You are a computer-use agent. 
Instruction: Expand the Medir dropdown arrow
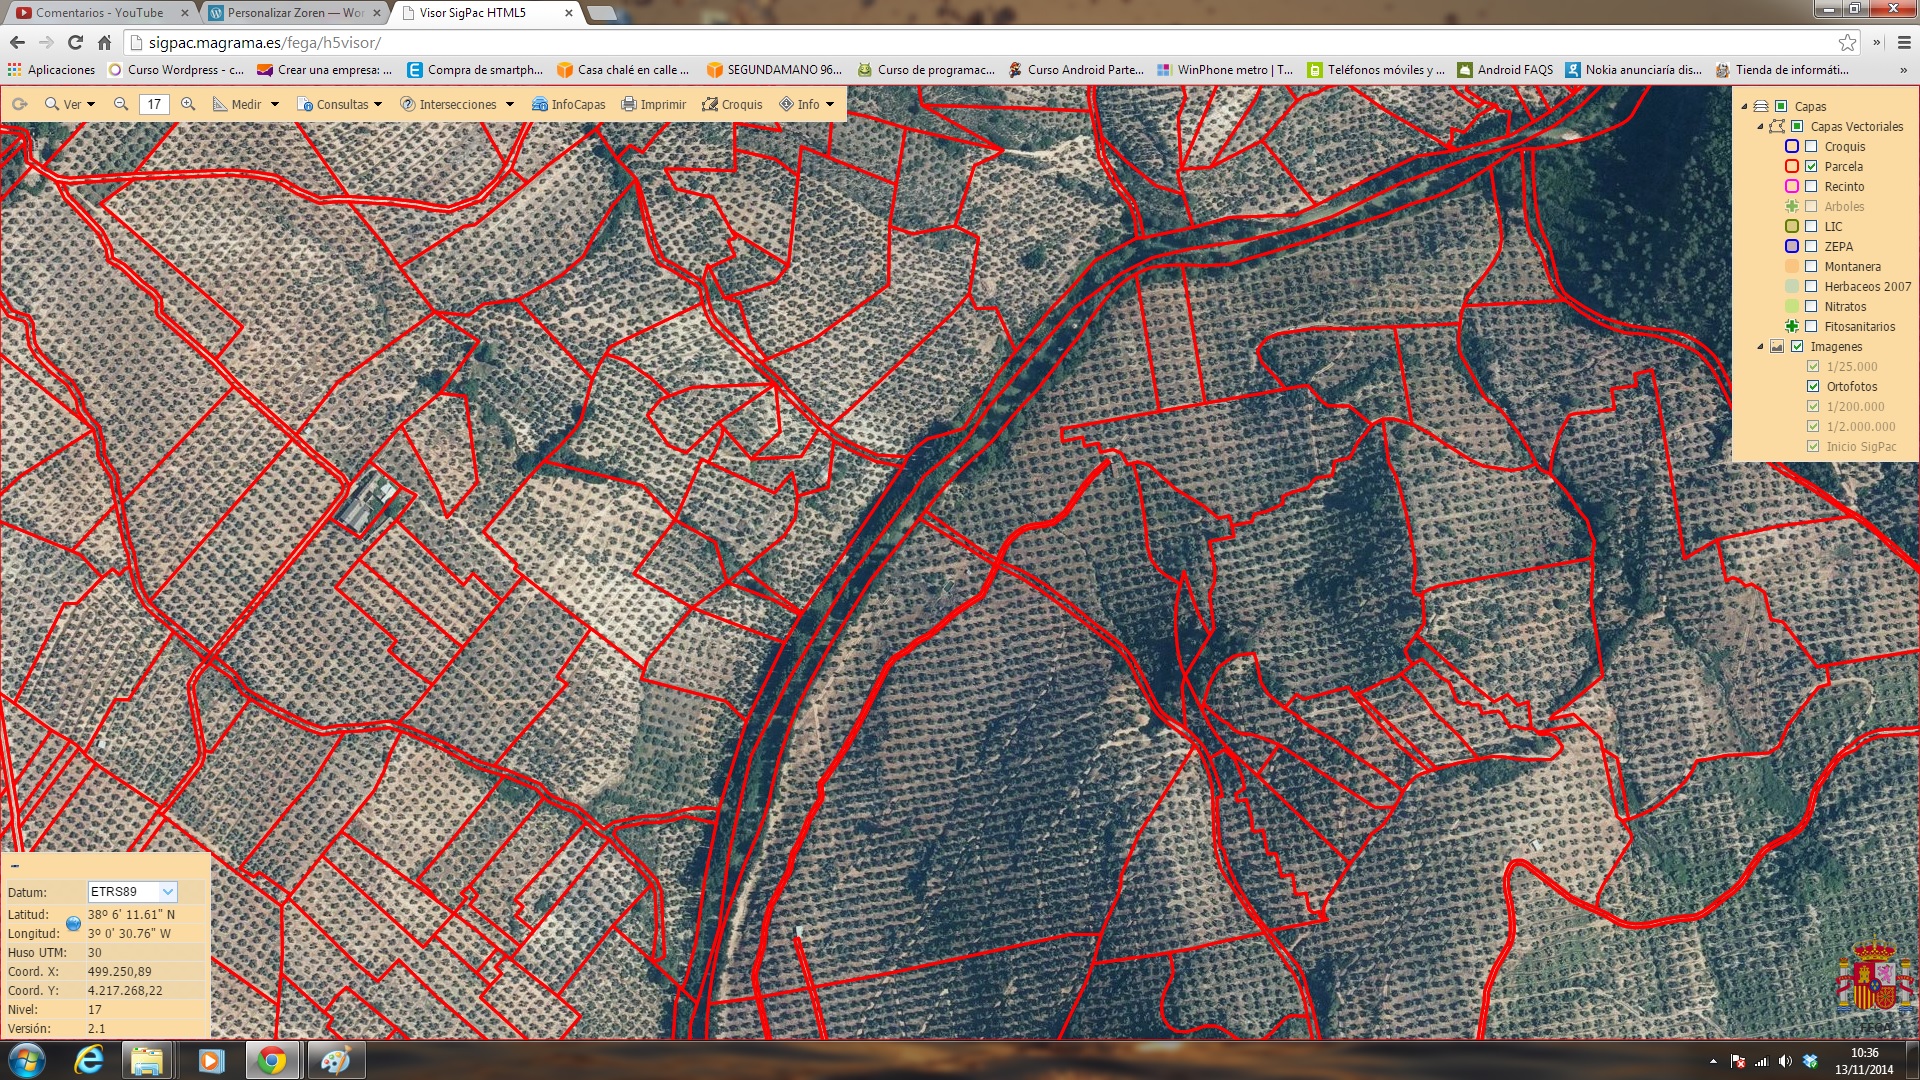point(275,104)
